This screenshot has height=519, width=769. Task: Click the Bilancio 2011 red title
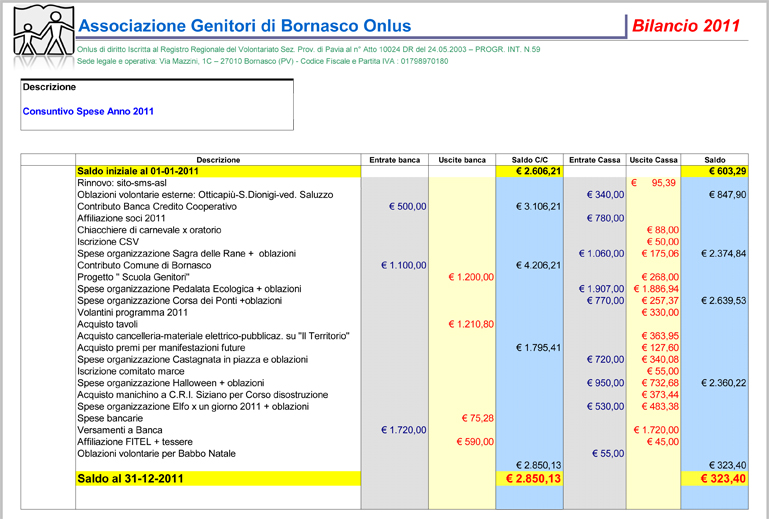pyautogui.click(x=686, y=26)
